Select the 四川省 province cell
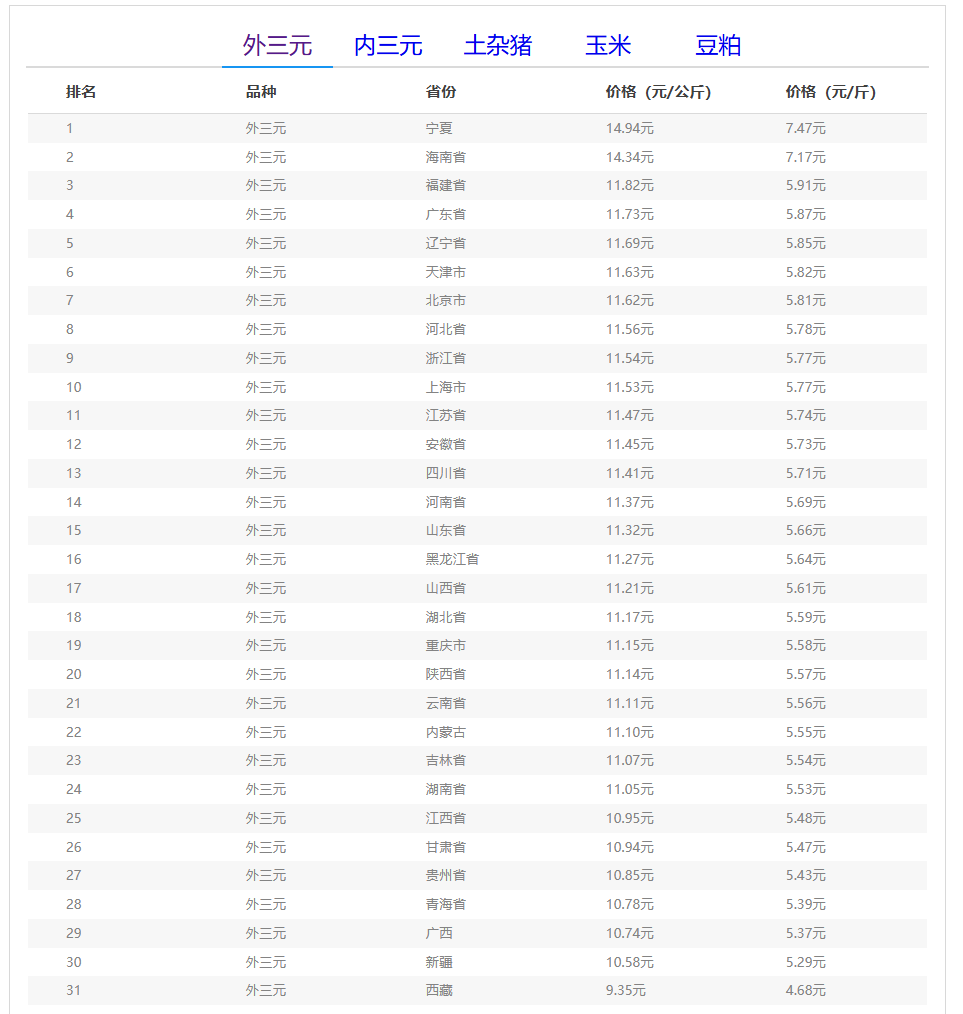 [x=445, y=473]
